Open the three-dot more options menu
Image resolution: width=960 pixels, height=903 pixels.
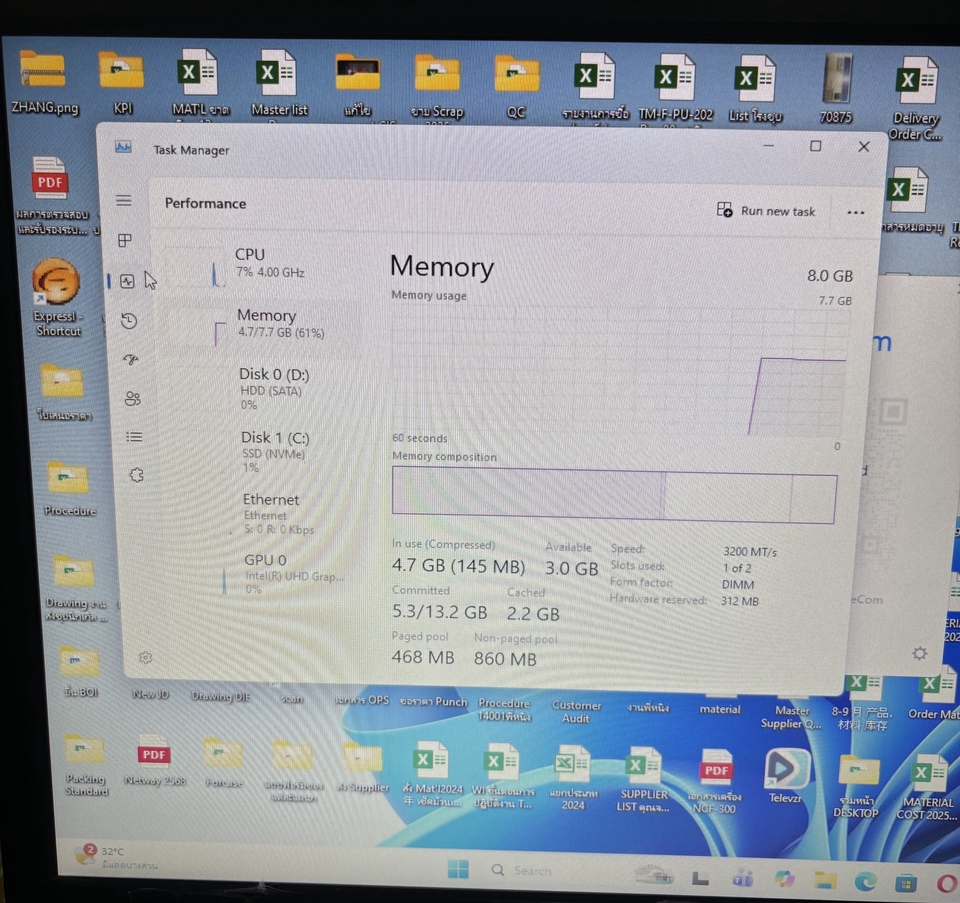855,213
